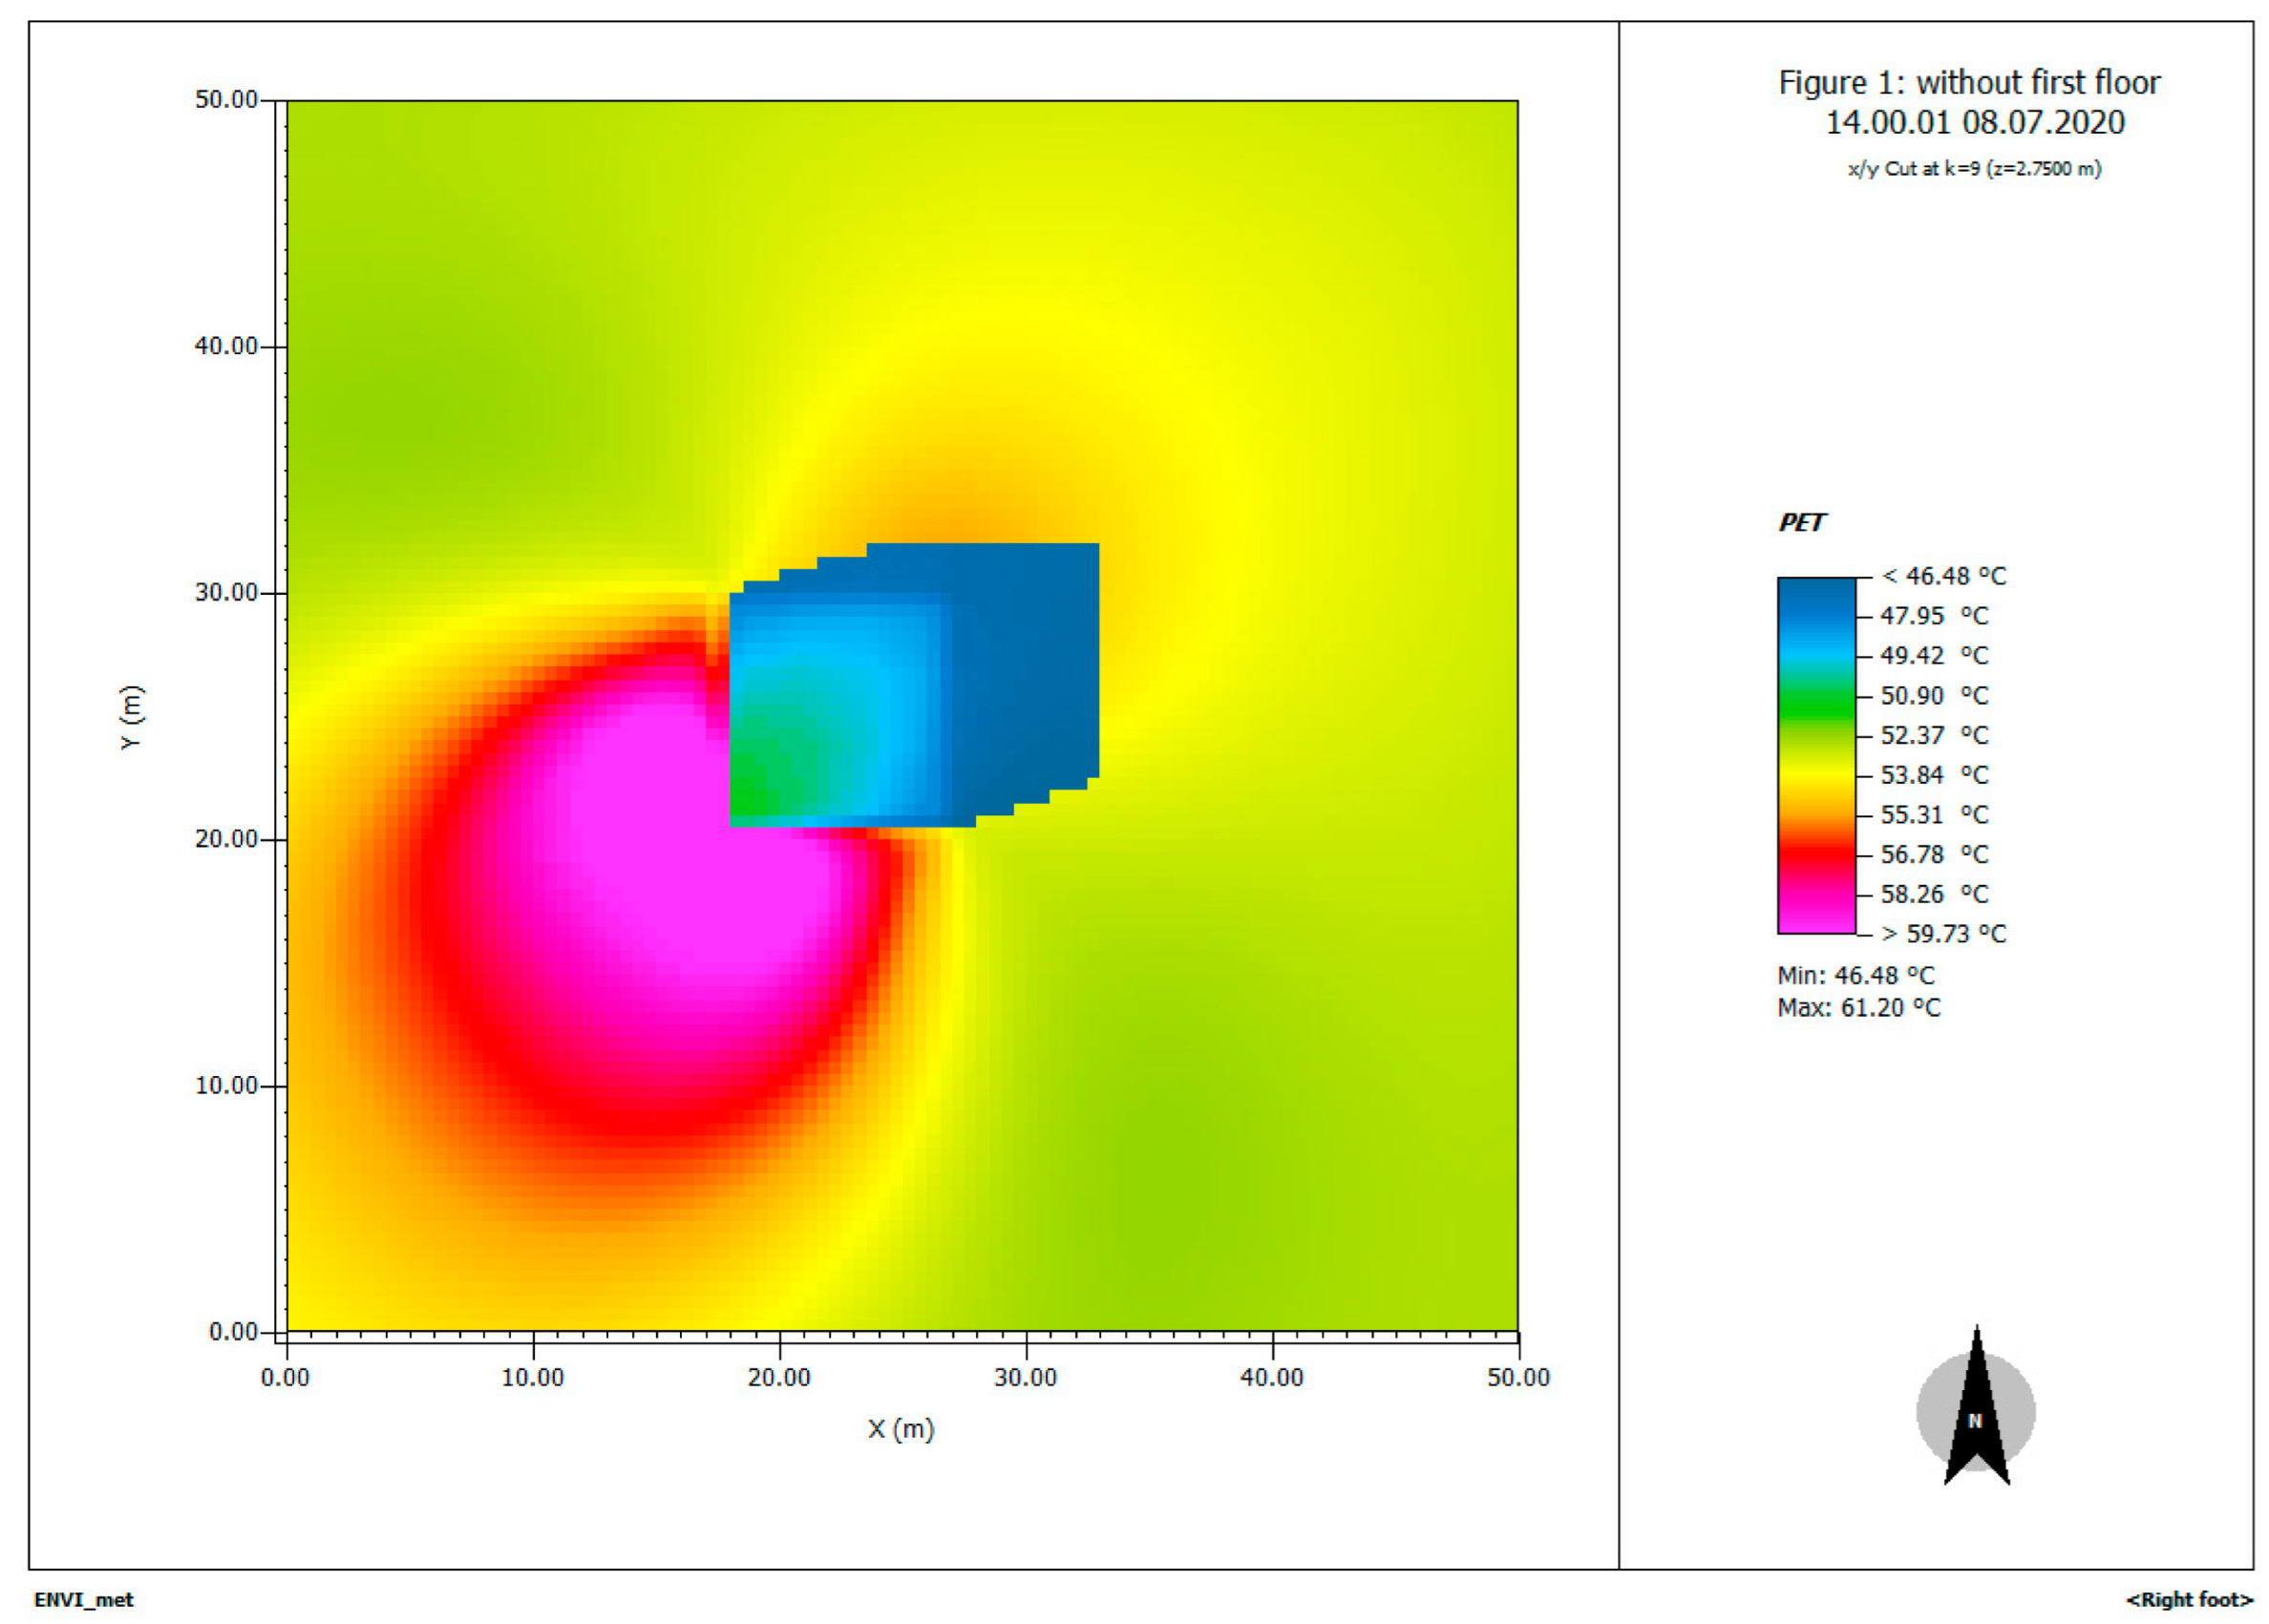Click the x/y Cut at k=9 subtitle
The image size is (2269, 1624).
tap(1974, 169)
